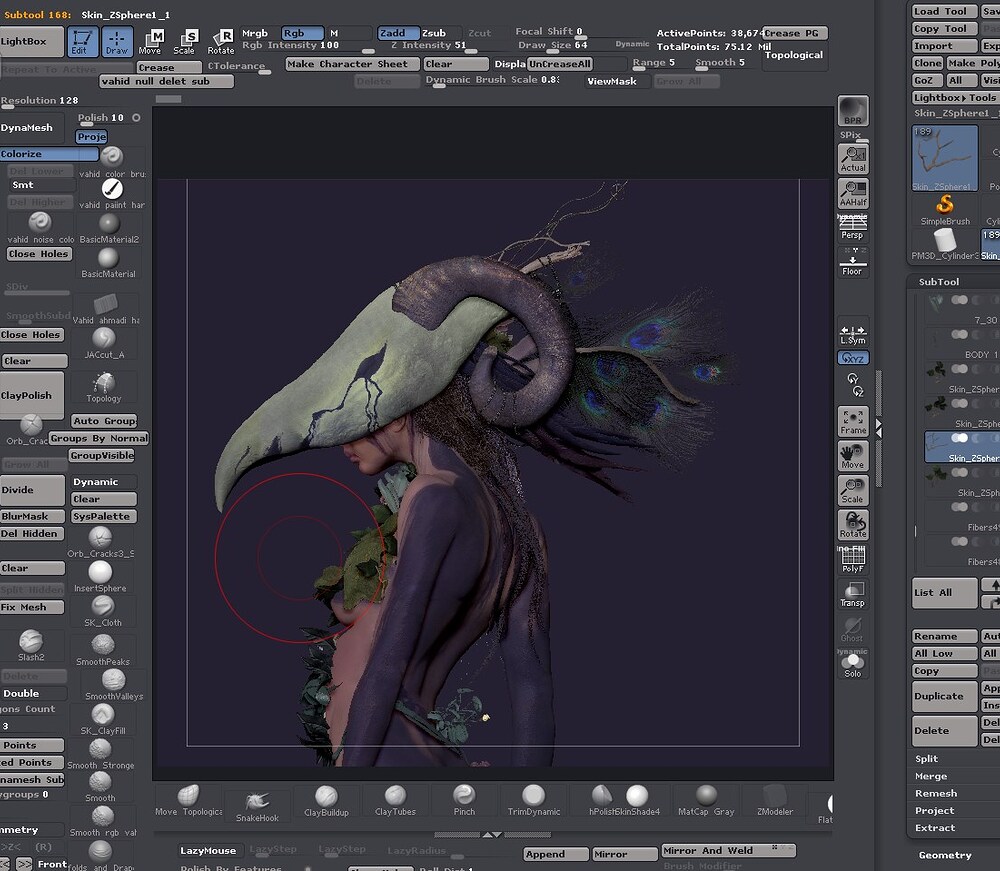Image resolution: width=1000 pixels, height=871 pixels.
Task: Toggle XYZ rotation mode
Action: (853, 358)
